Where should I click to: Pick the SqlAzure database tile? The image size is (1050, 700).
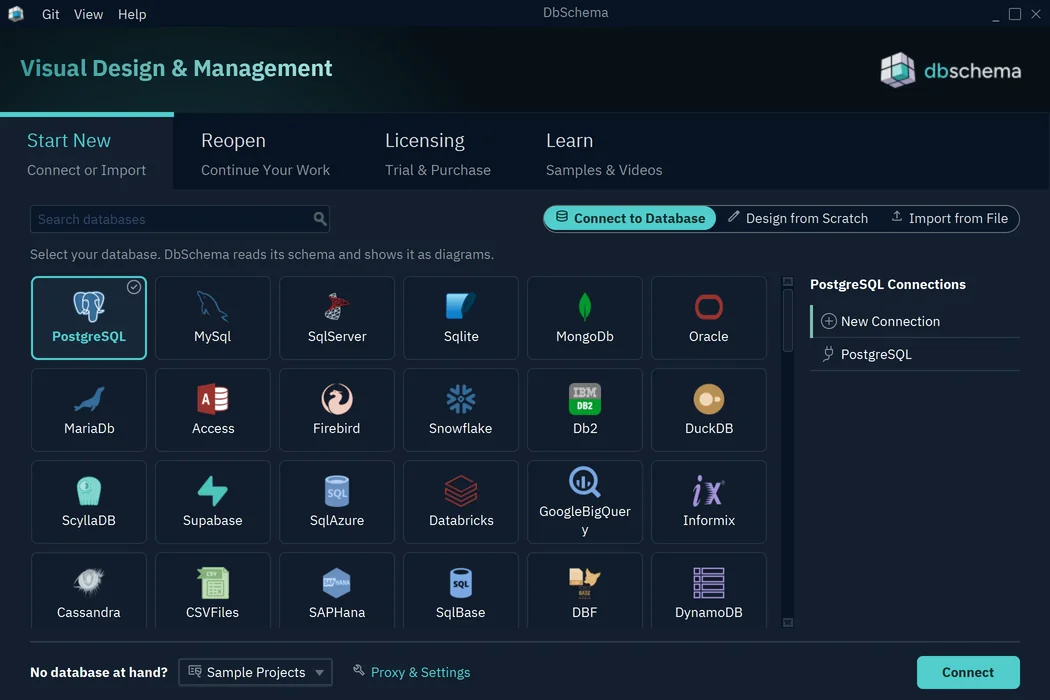tap(337, 502)
